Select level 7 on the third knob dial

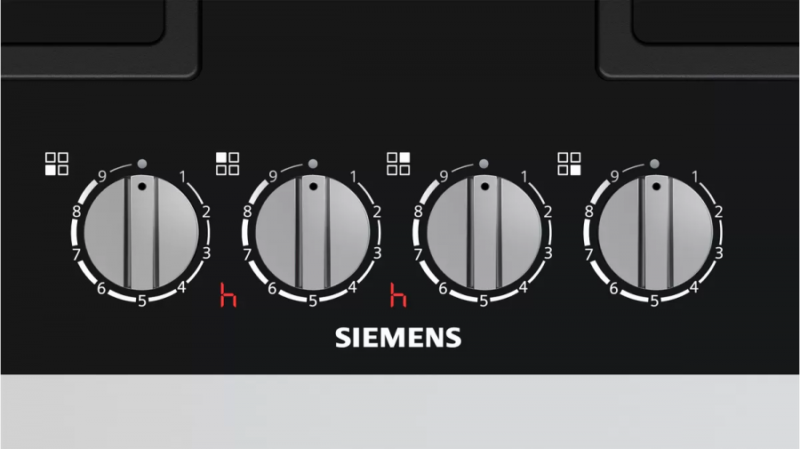click(418, 254)
